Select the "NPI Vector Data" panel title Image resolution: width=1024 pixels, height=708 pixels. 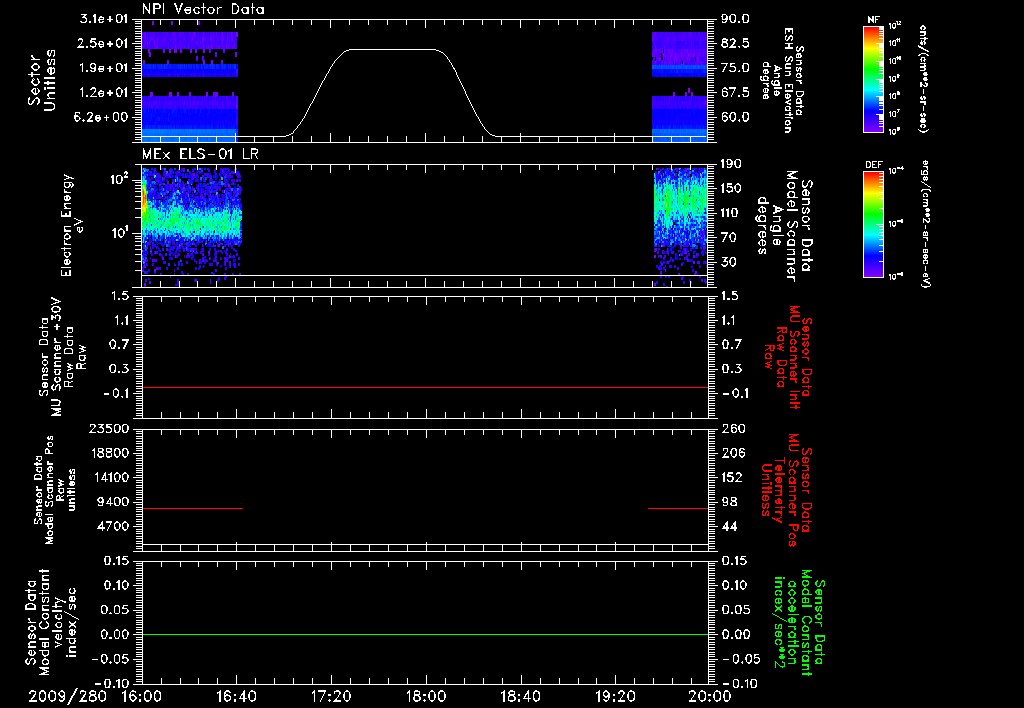pos(204,9)
